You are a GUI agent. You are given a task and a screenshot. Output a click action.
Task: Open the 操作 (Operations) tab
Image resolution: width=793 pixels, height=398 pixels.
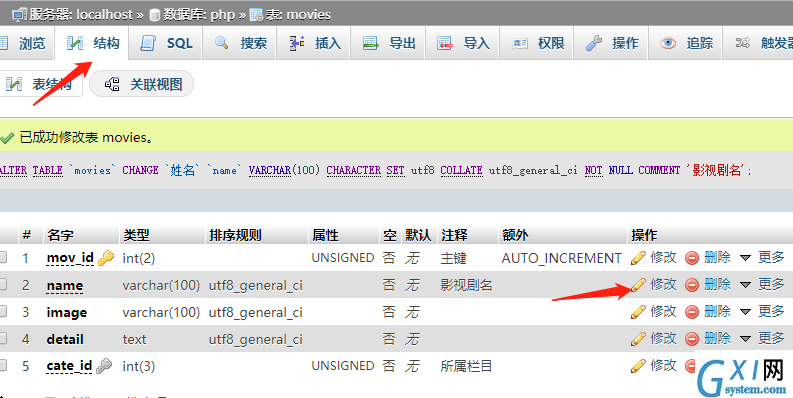[x=611, y=43]
